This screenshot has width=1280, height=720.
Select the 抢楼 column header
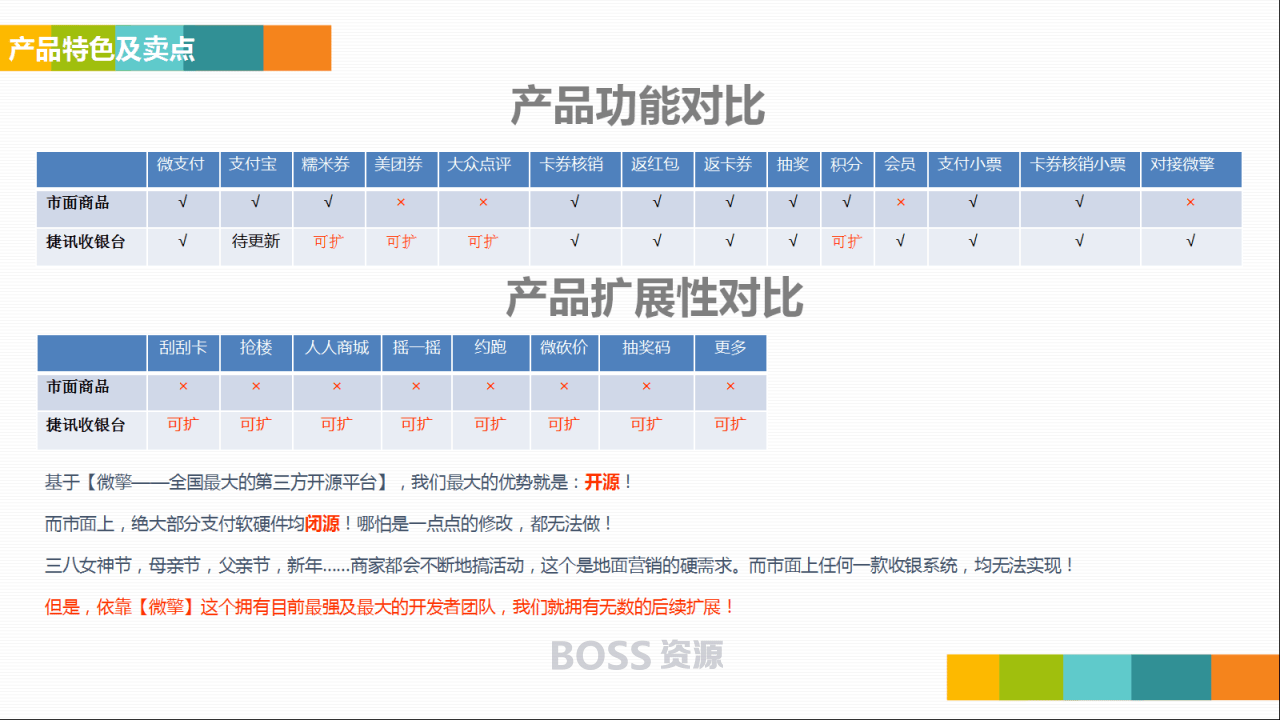256,352
